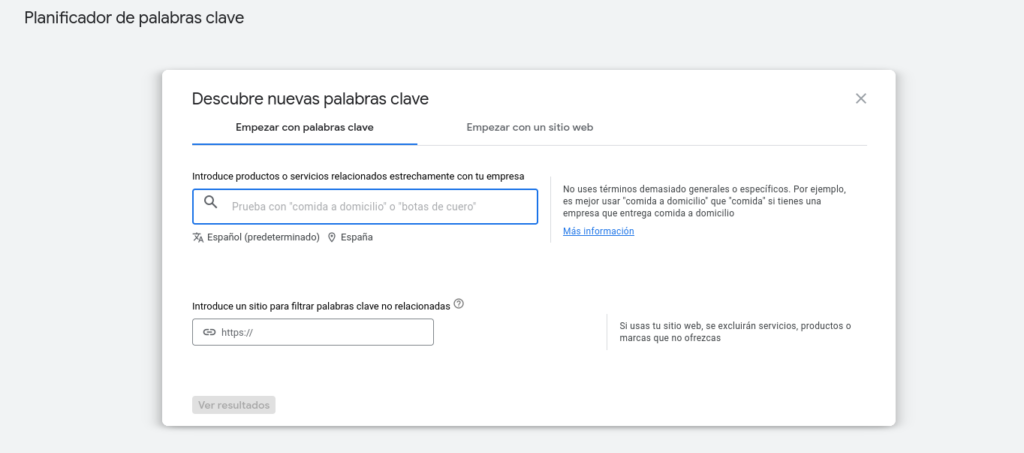This screenshot has width=1024, height=453.
Task: Close the Descubre nuevas palabras clave dialog
Action: [860, 98]
